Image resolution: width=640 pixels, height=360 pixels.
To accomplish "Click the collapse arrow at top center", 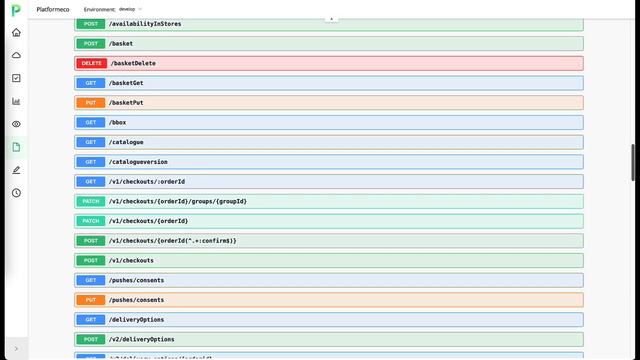I will point(331,20).
